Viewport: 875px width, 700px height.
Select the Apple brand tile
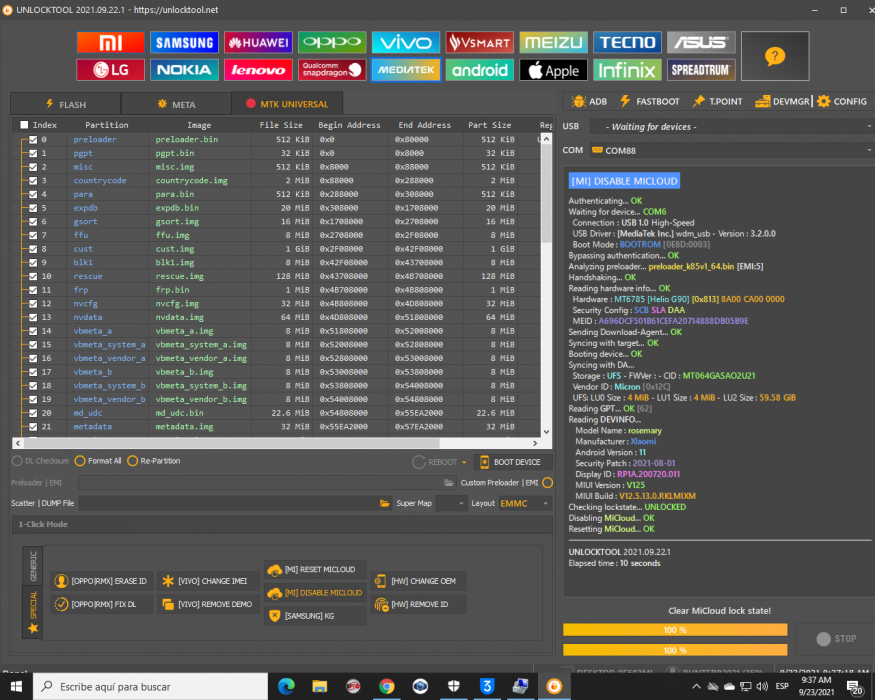tap(553, 70)
